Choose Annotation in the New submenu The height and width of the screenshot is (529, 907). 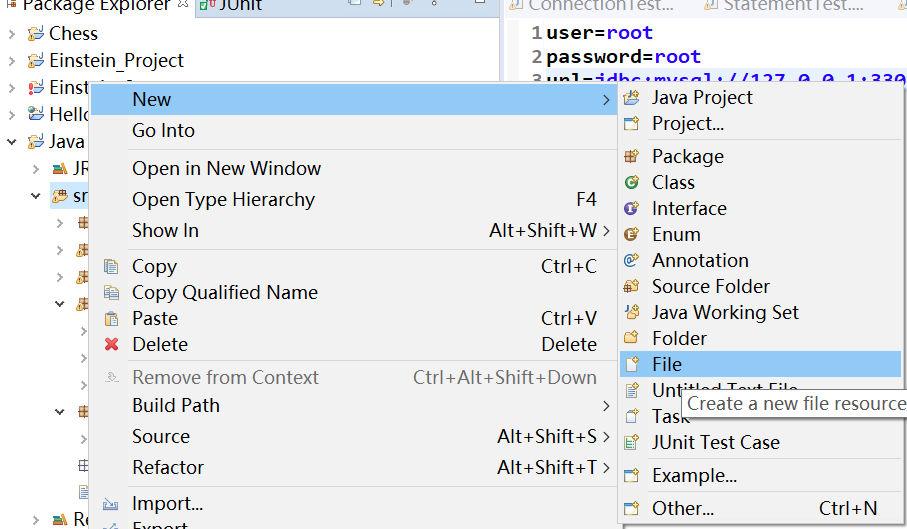pyautogui.click(x=760, y=260)
